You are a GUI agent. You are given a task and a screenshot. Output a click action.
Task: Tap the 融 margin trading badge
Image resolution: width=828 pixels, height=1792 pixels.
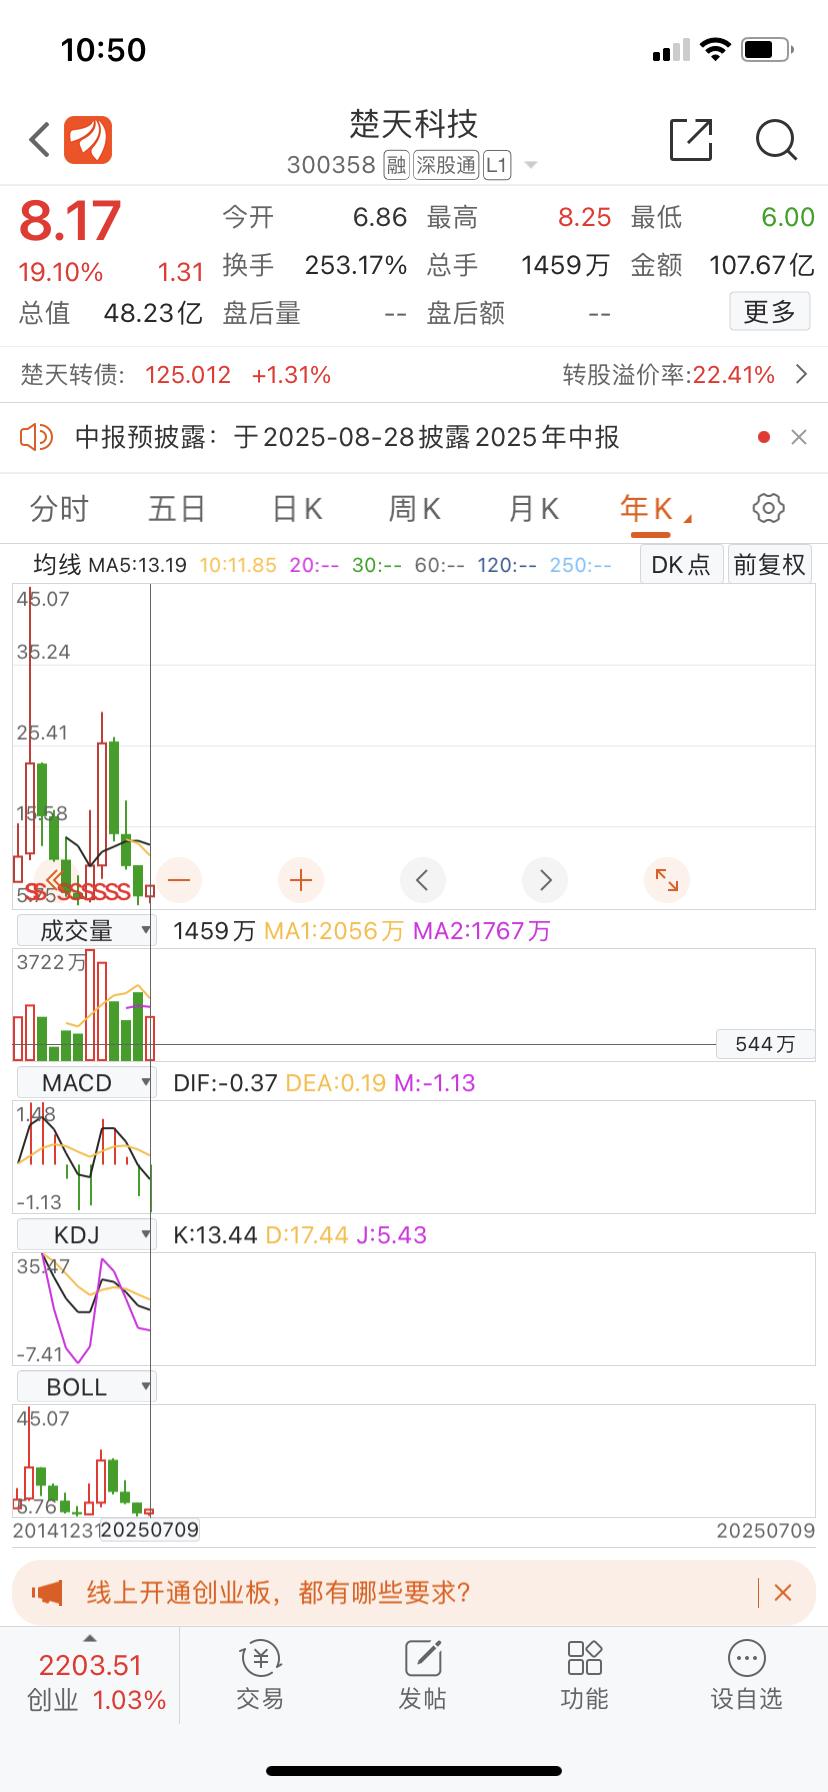pyautogui.click(x=396, y=165)
